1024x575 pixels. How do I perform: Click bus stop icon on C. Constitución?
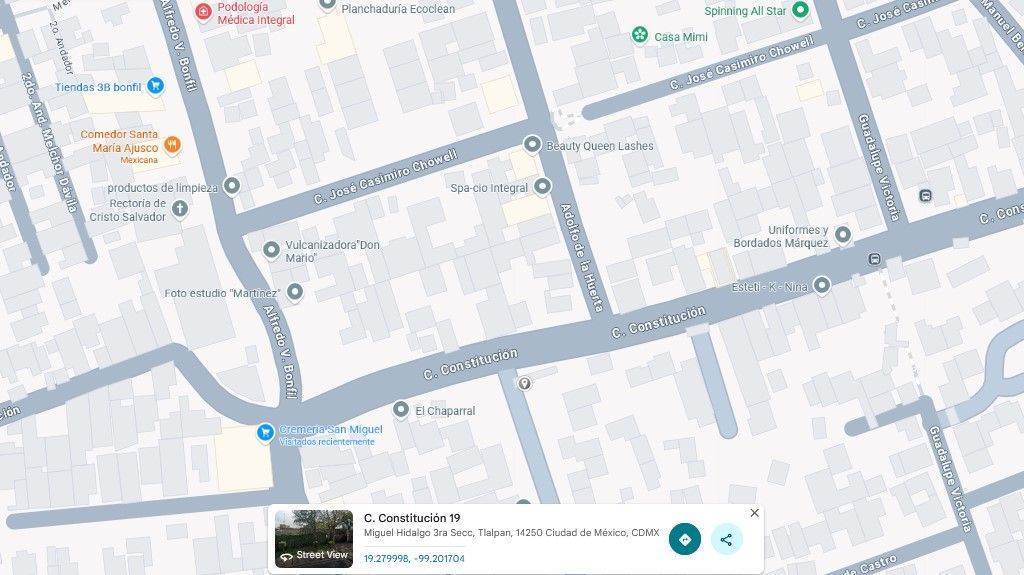pos(874,259)
